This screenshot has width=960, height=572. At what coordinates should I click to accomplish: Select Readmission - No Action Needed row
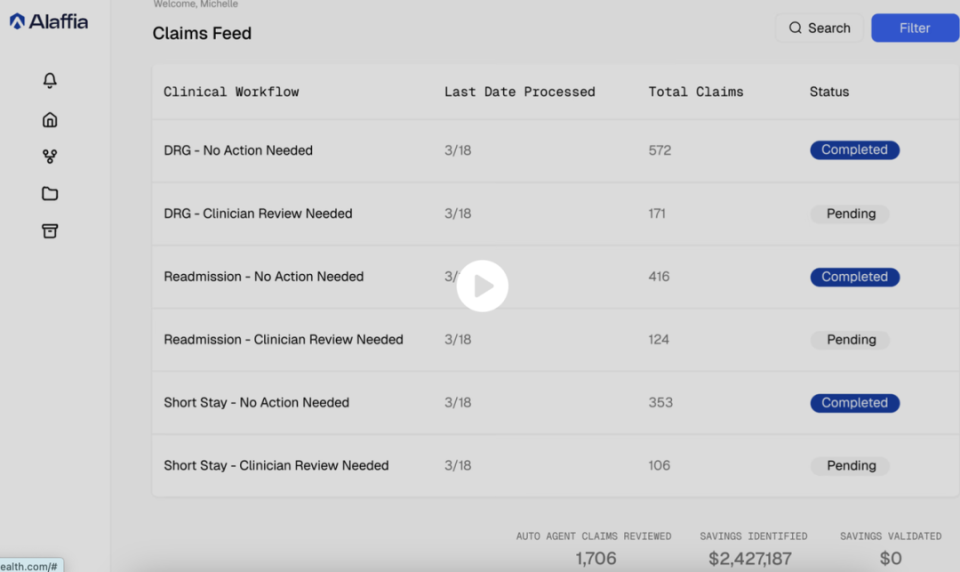pyautogui.click(x=555, y=276)
